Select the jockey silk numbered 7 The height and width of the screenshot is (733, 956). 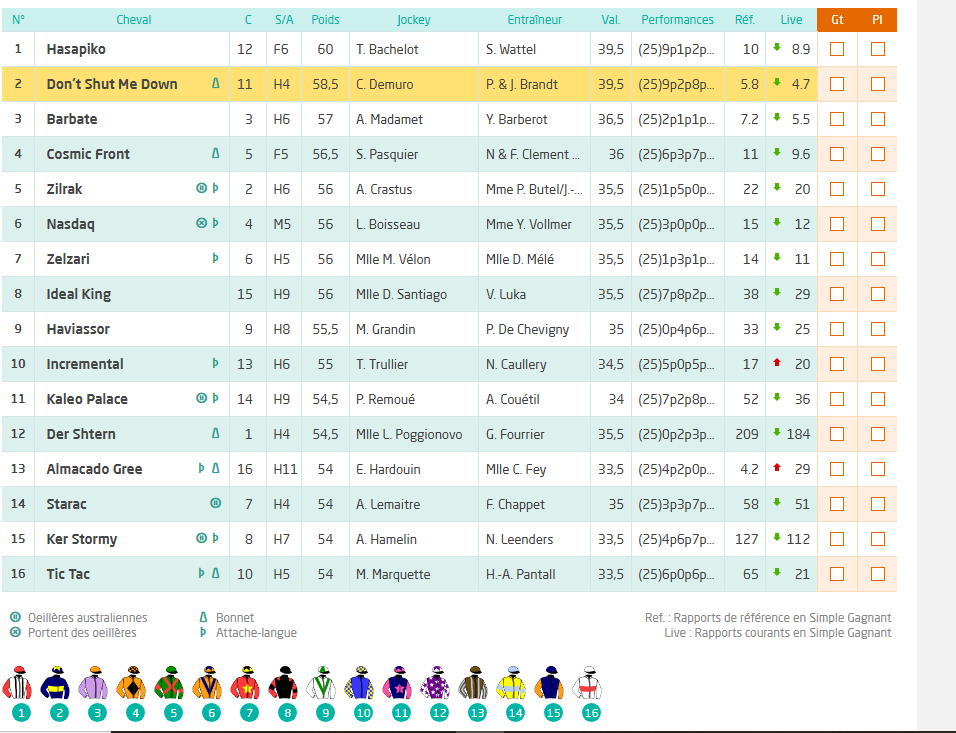point(249,685)
